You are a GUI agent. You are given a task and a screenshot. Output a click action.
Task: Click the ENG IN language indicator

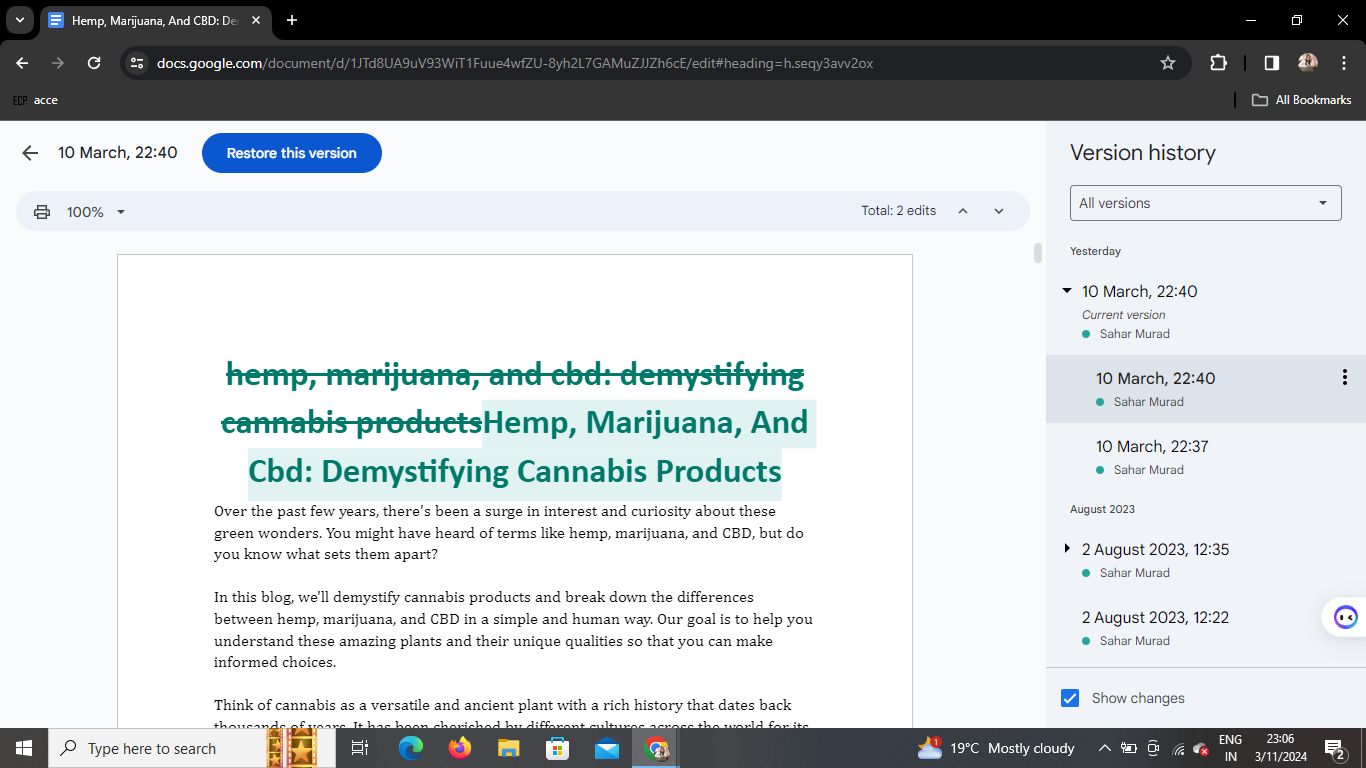pyautogui.click(x=1231, y=748)
